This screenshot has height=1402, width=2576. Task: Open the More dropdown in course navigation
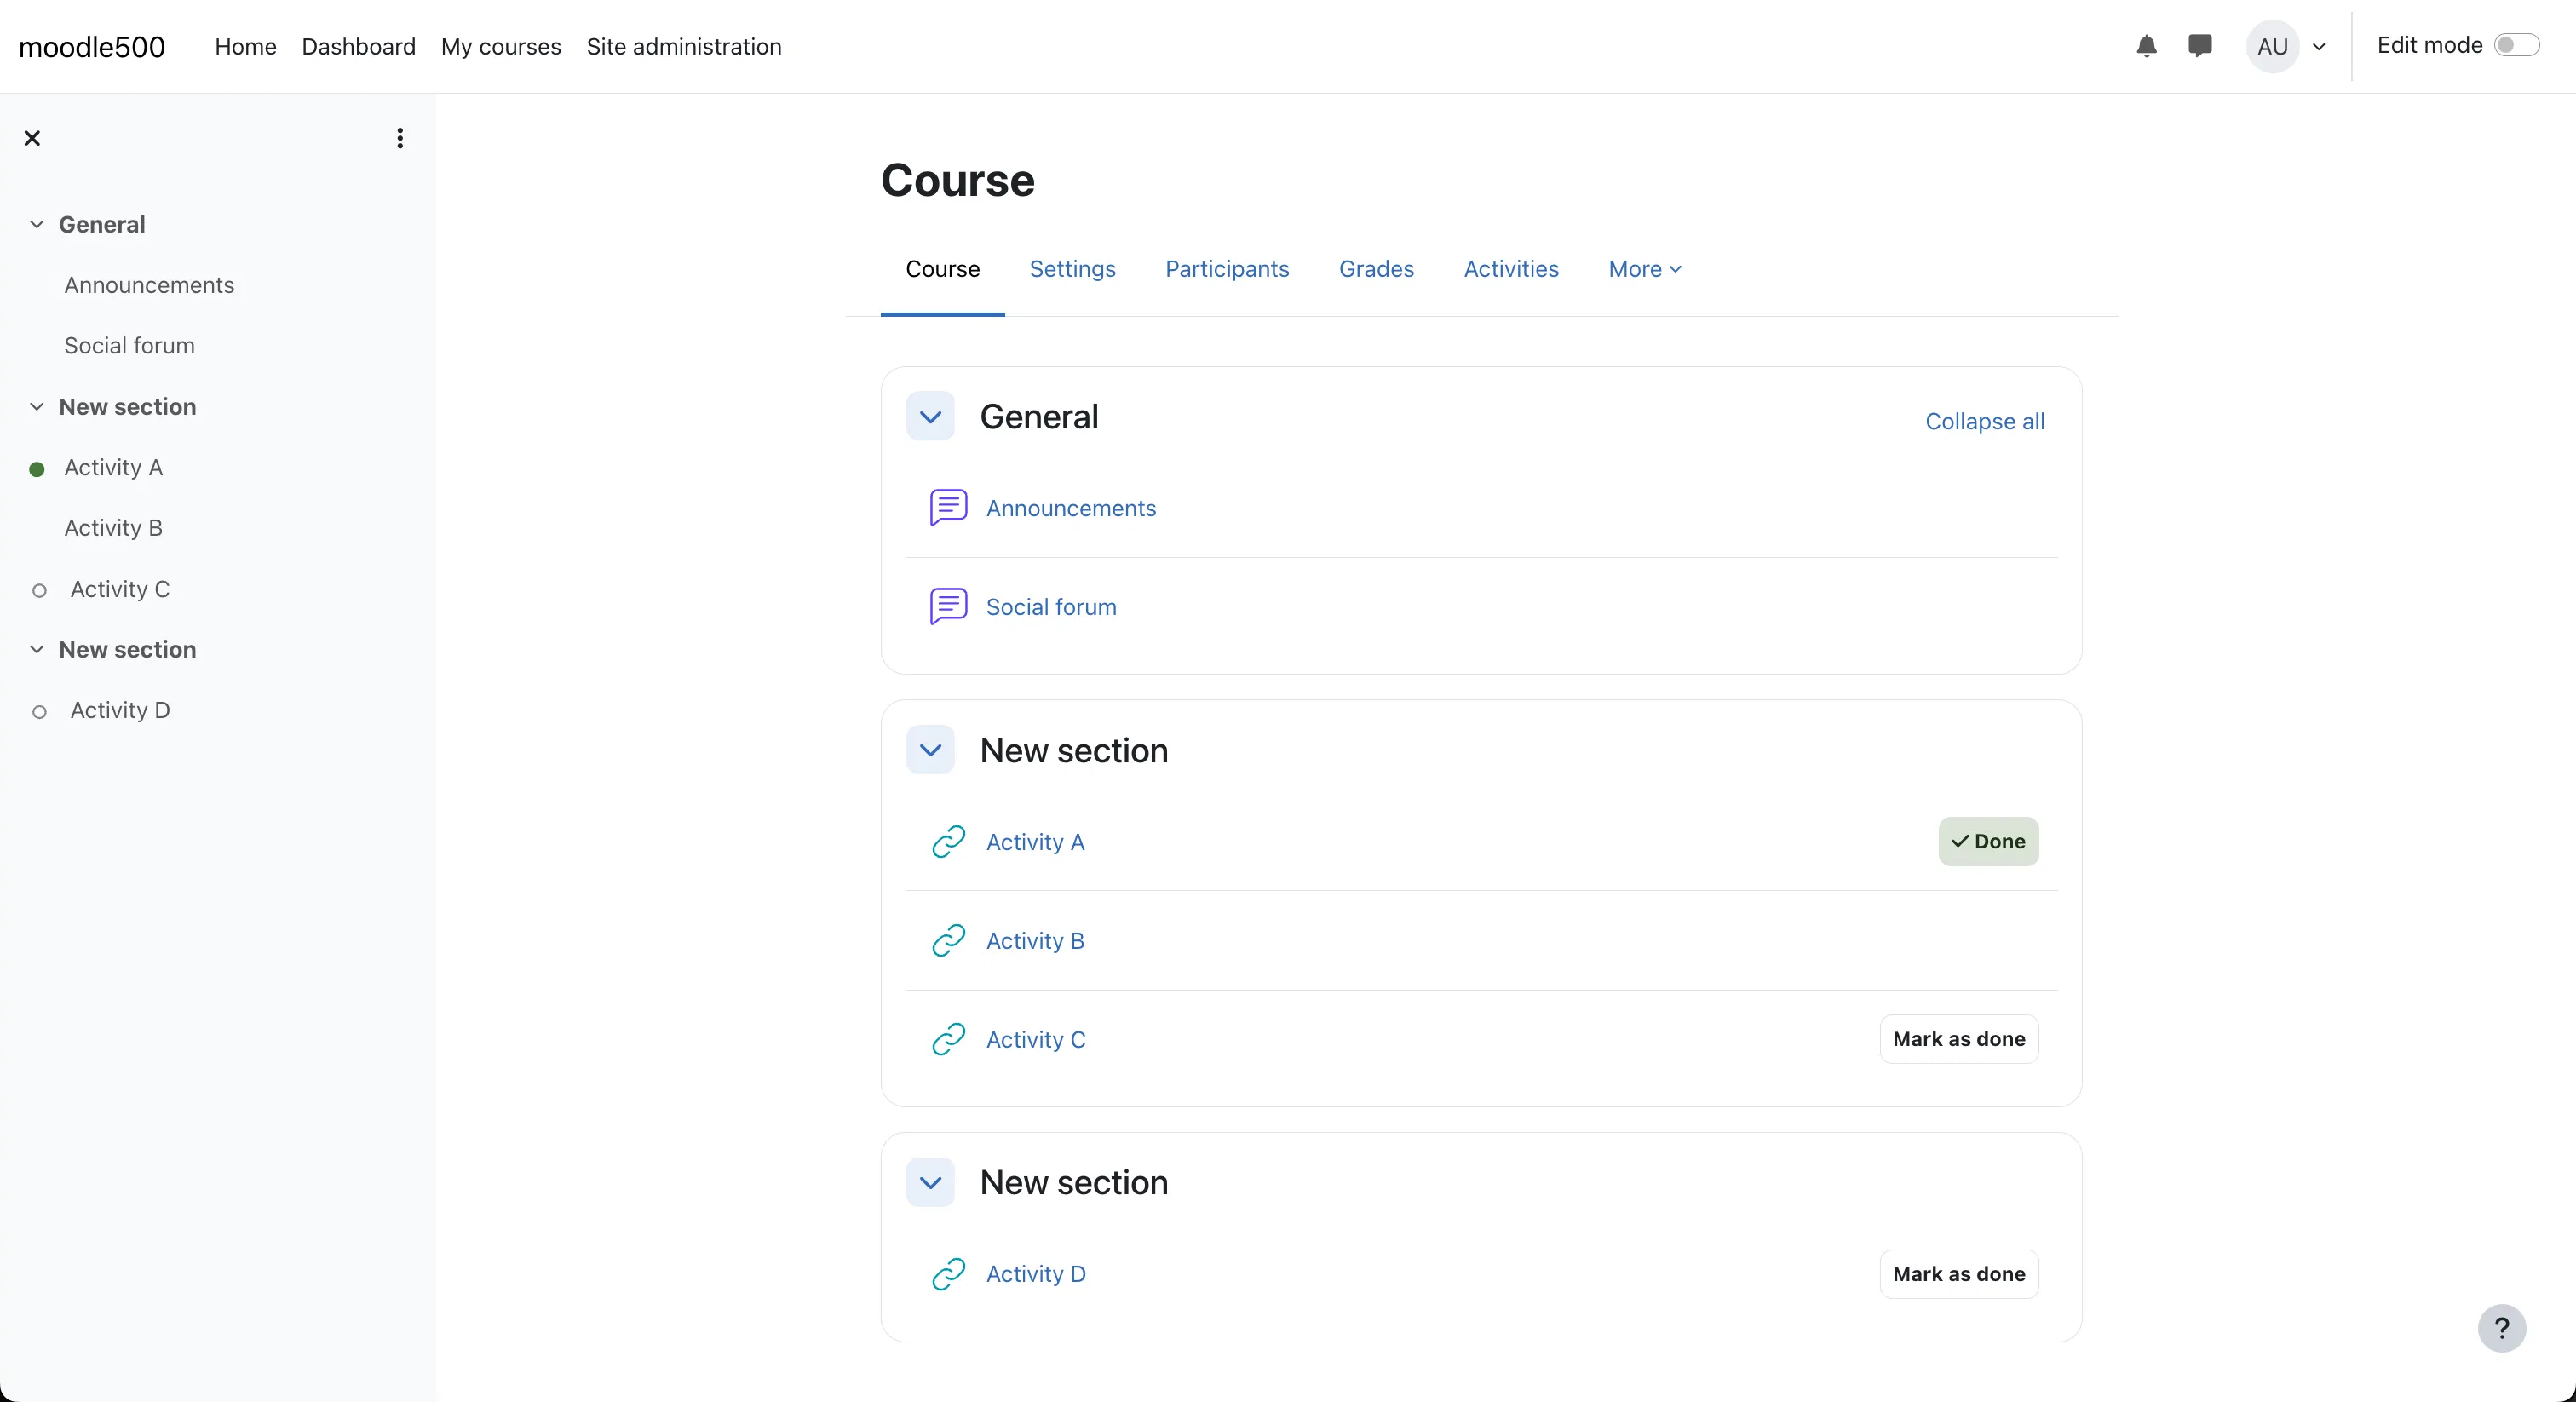pos(1644,269)
